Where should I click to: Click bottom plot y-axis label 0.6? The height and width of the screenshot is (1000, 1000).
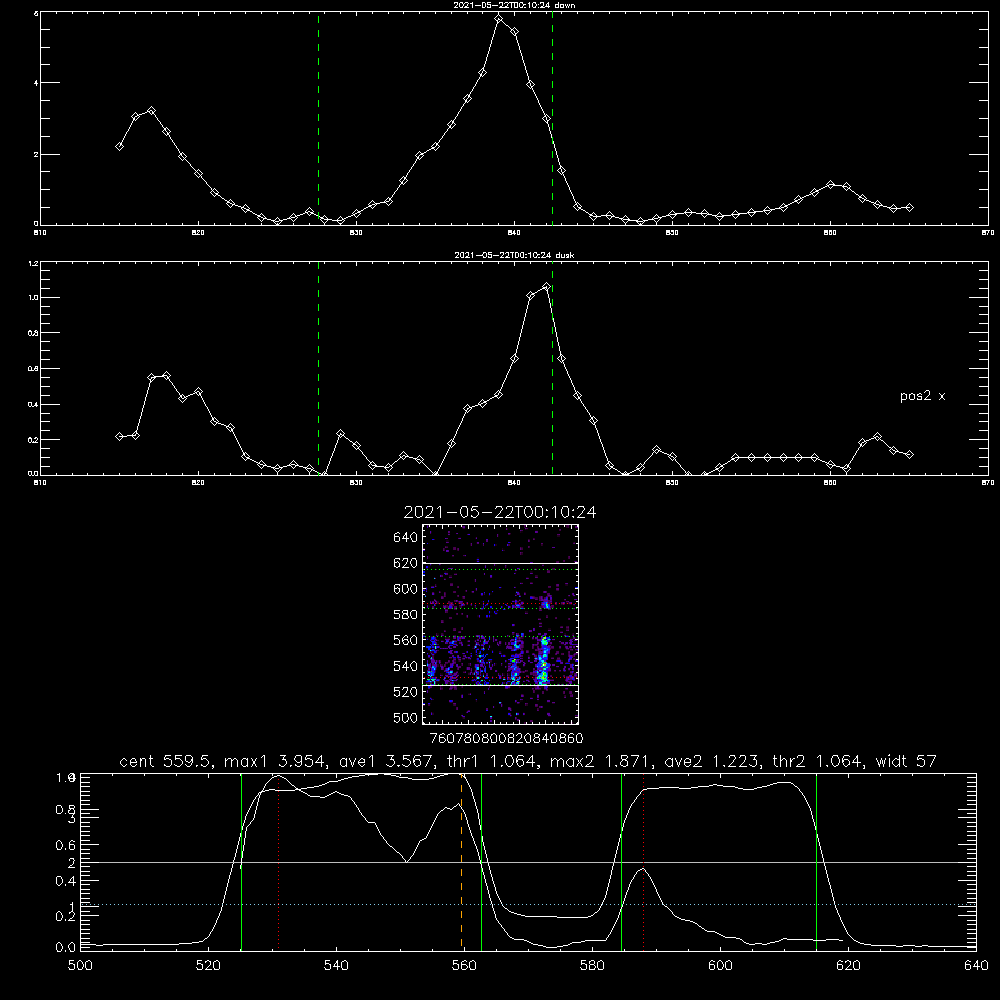pyautogui.click(x=65, y=845)
